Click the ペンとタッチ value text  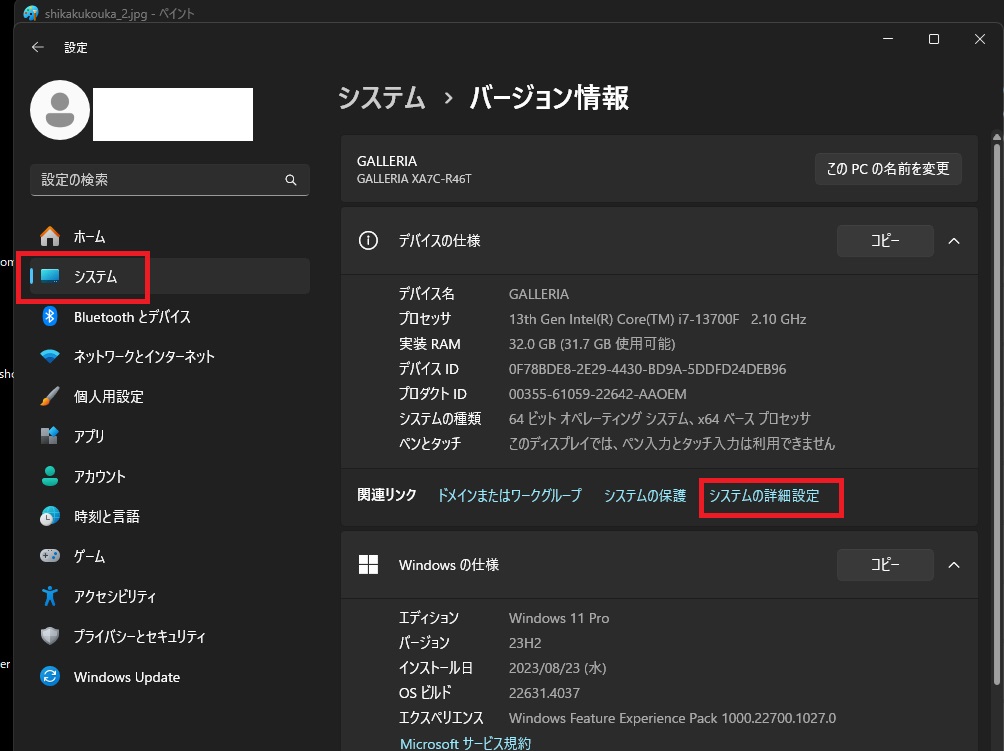coord(672,444)
